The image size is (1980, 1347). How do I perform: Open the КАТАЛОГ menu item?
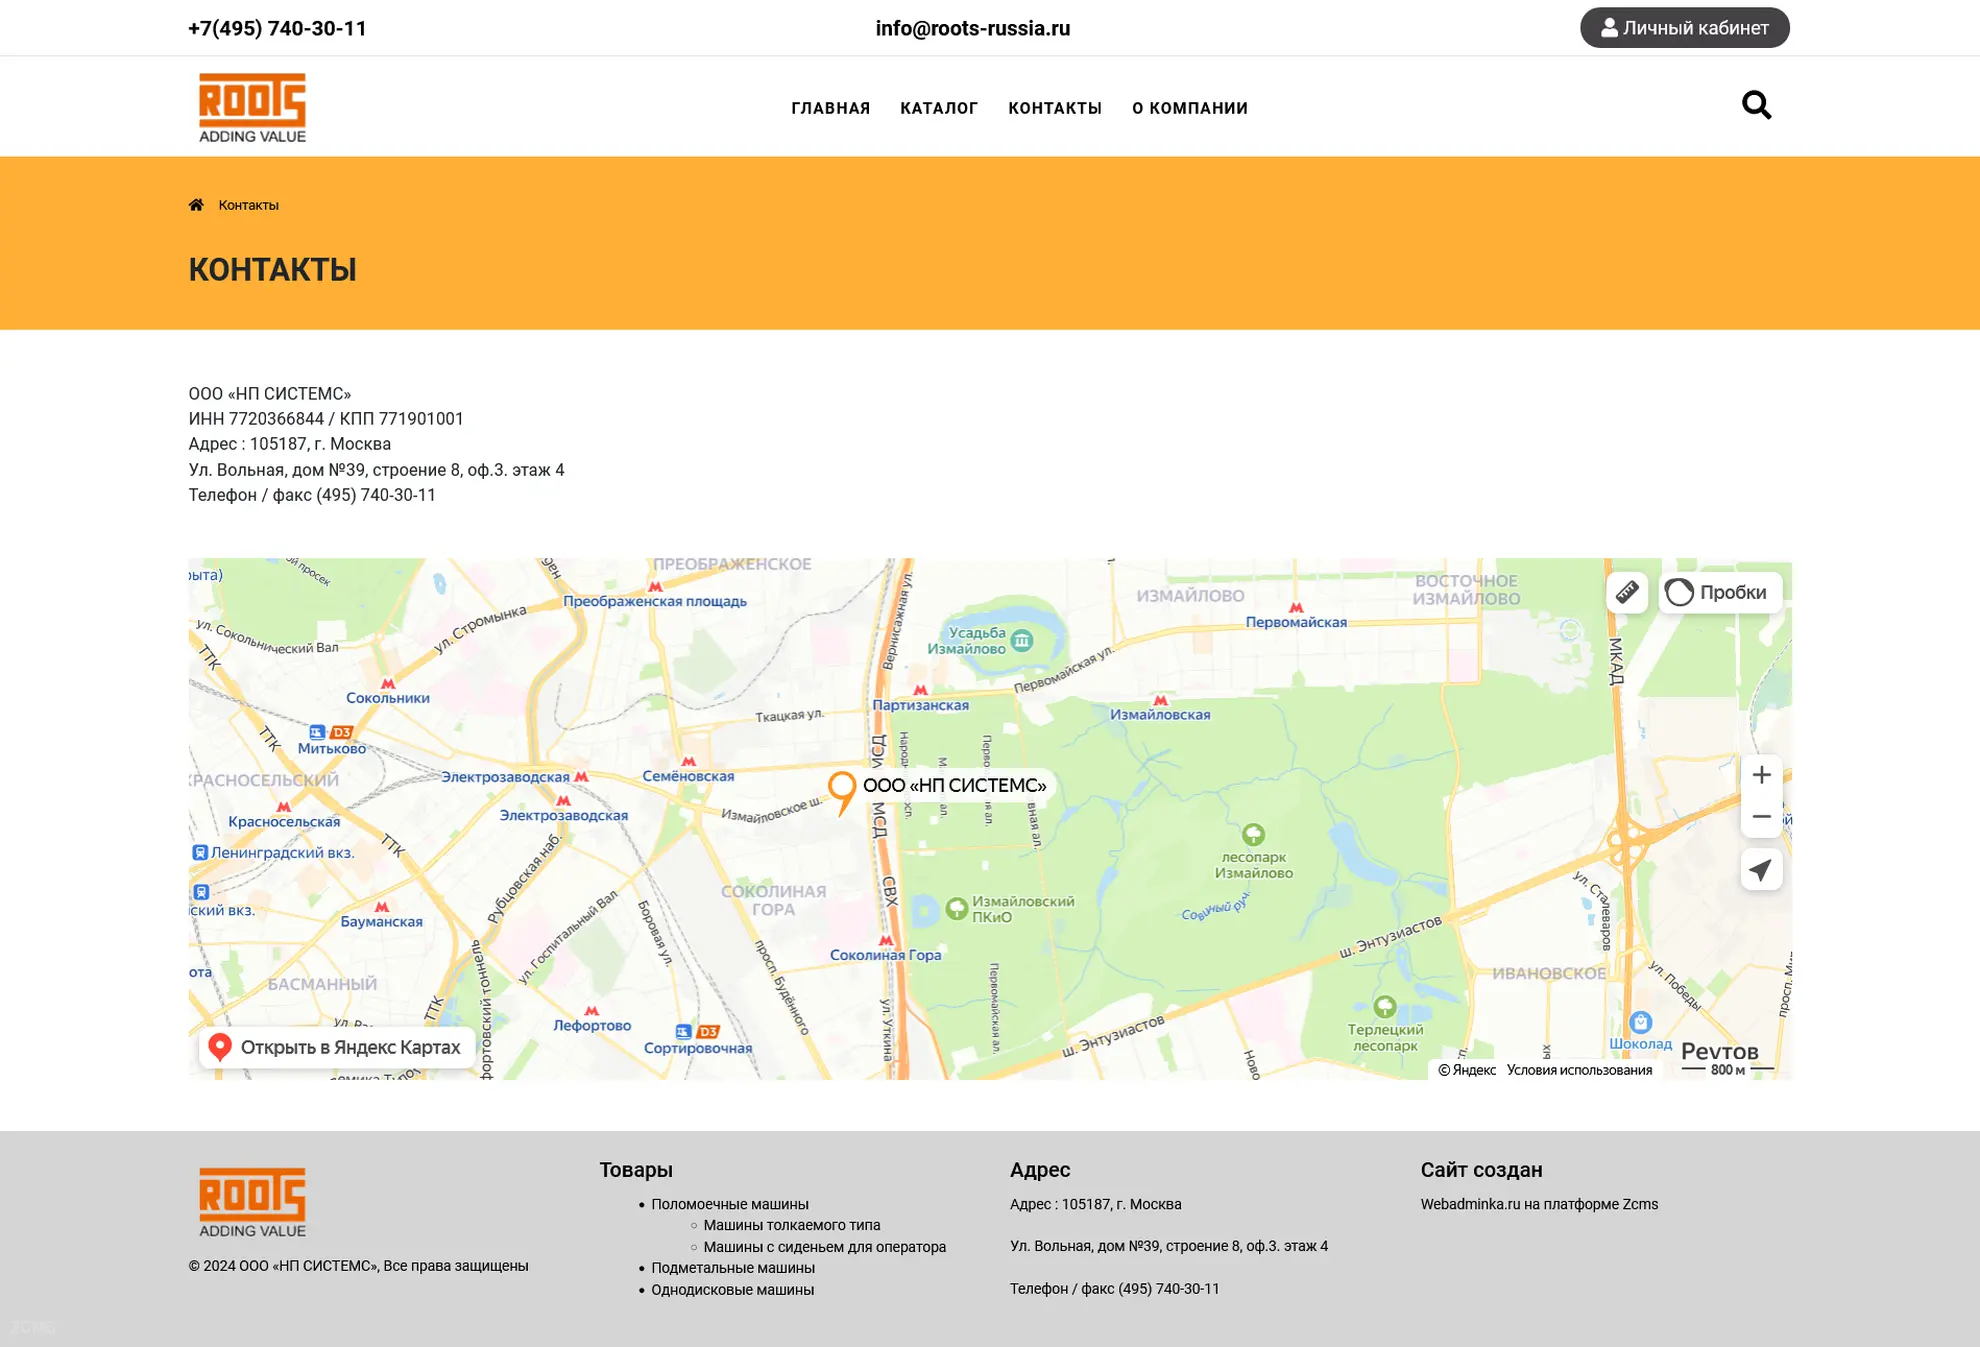click(938, 108)
